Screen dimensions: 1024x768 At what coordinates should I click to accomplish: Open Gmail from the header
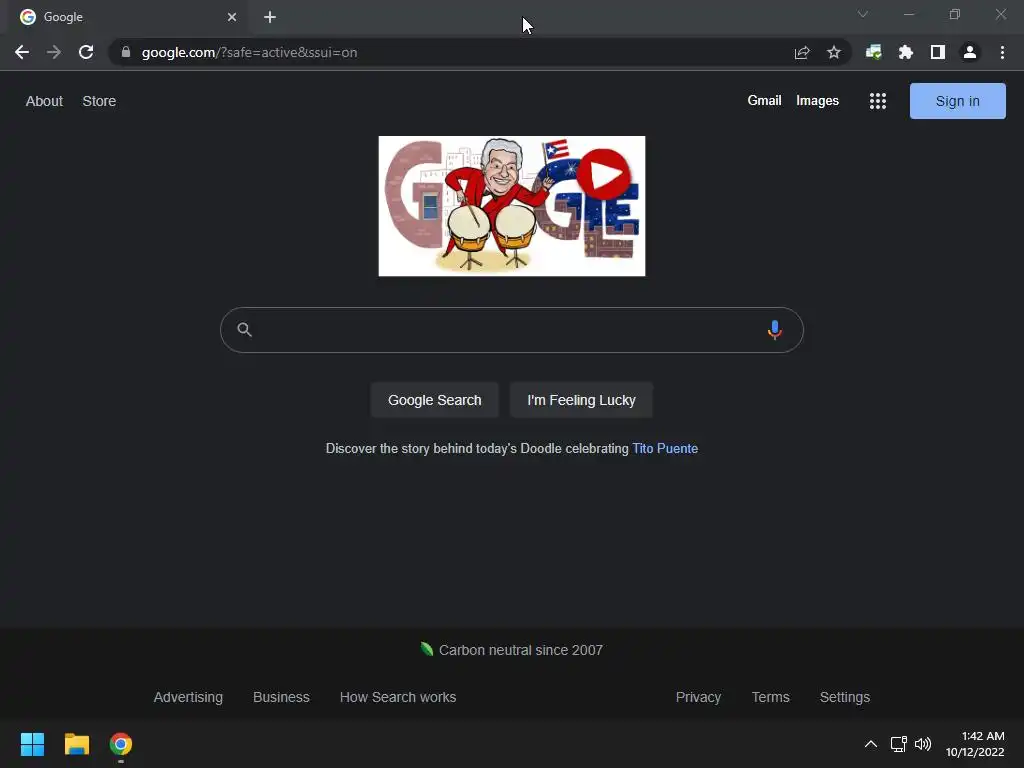pyautogui.click(x=764, y=101)
